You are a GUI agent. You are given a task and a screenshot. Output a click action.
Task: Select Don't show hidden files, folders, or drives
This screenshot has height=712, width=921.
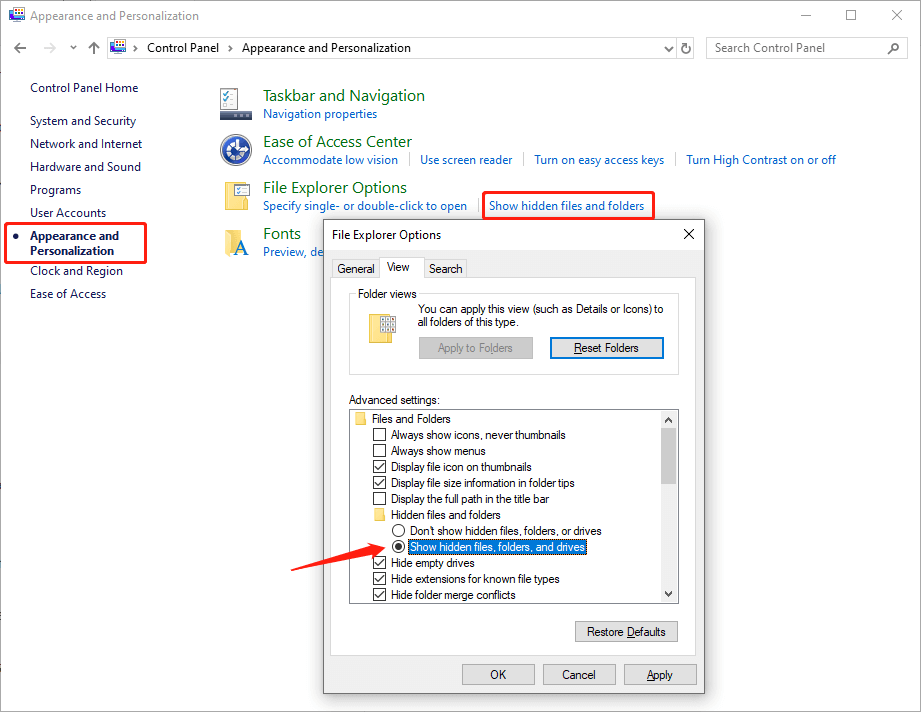(399, 530)
